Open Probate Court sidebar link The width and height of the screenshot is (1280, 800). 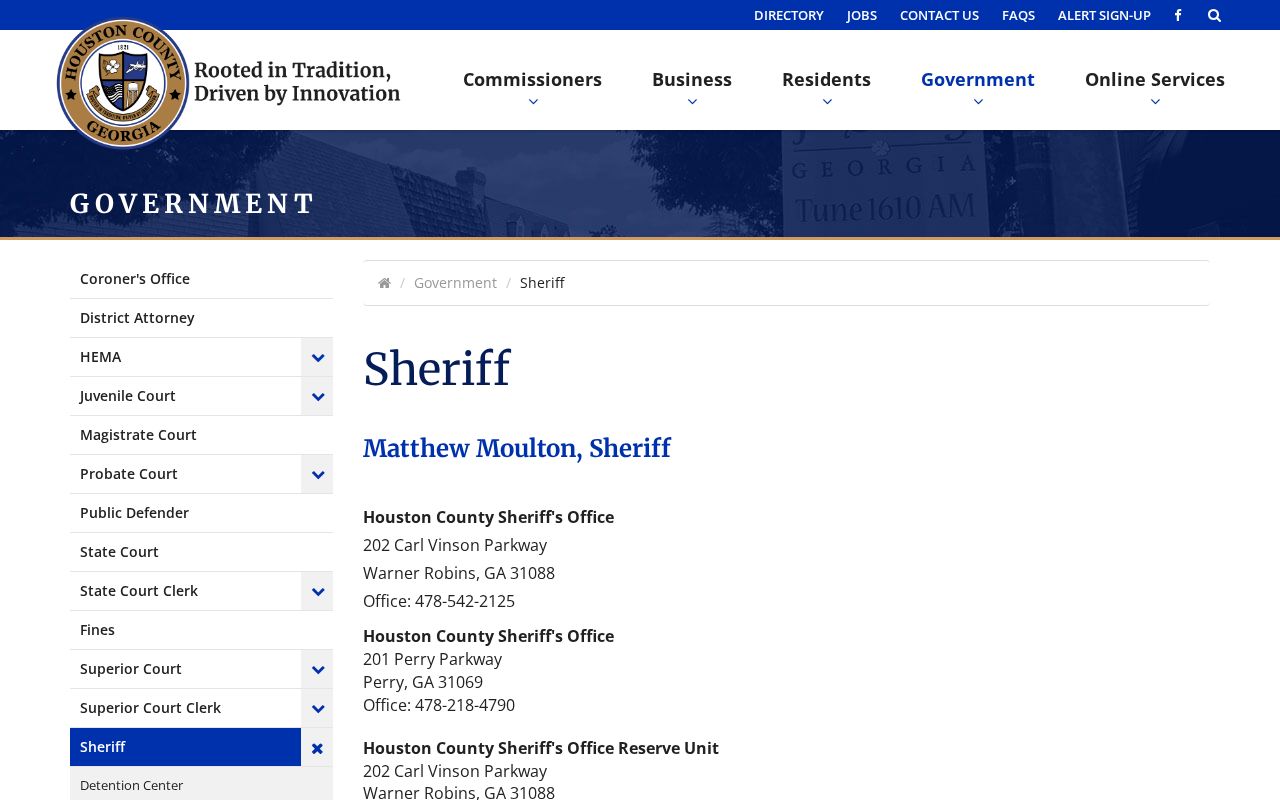point(185,474)
